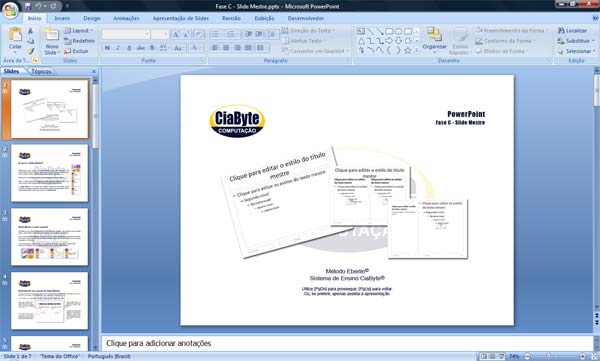Switch to the Revisão ribbon tab
The height and width of the screenshot is (361, 600).
(x=231, y=18)
